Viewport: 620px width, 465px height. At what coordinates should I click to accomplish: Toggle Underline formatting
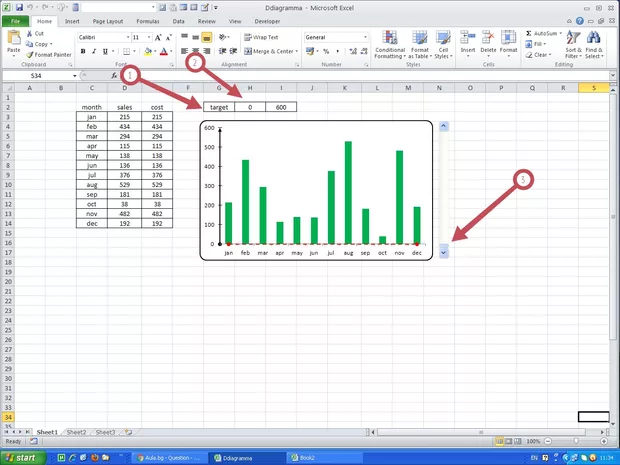click(105, 51)
